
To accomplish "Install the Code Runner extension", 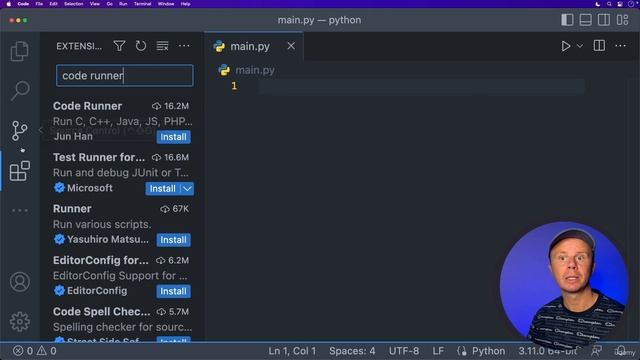I will 173,137.
